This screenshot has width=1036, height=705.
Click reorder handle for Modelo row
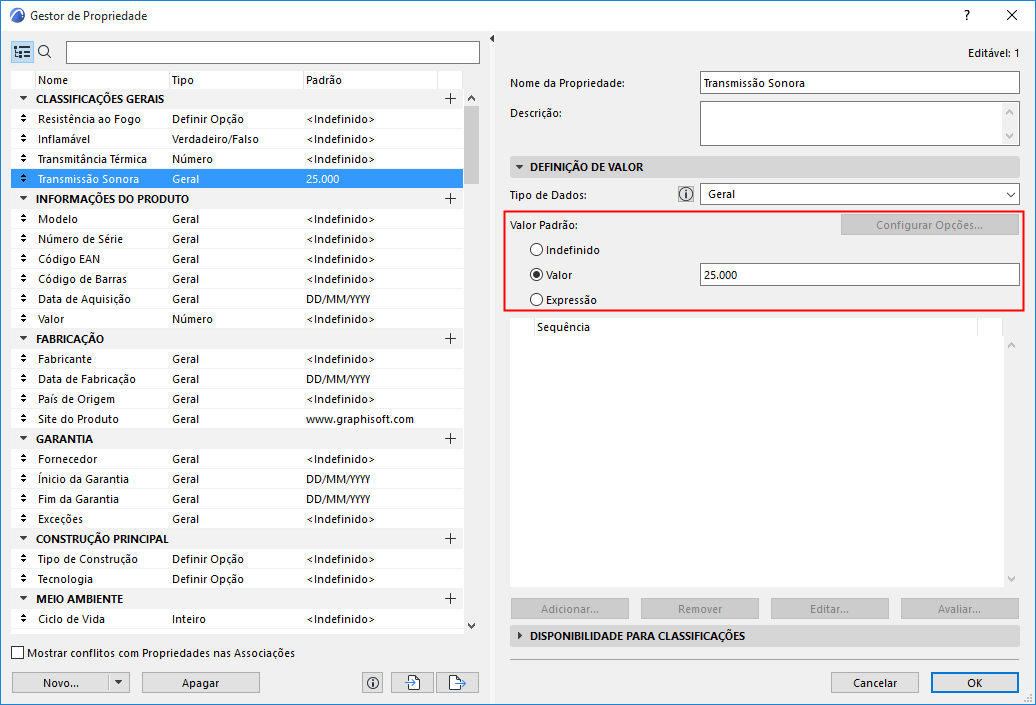click(x=23, y=219)
